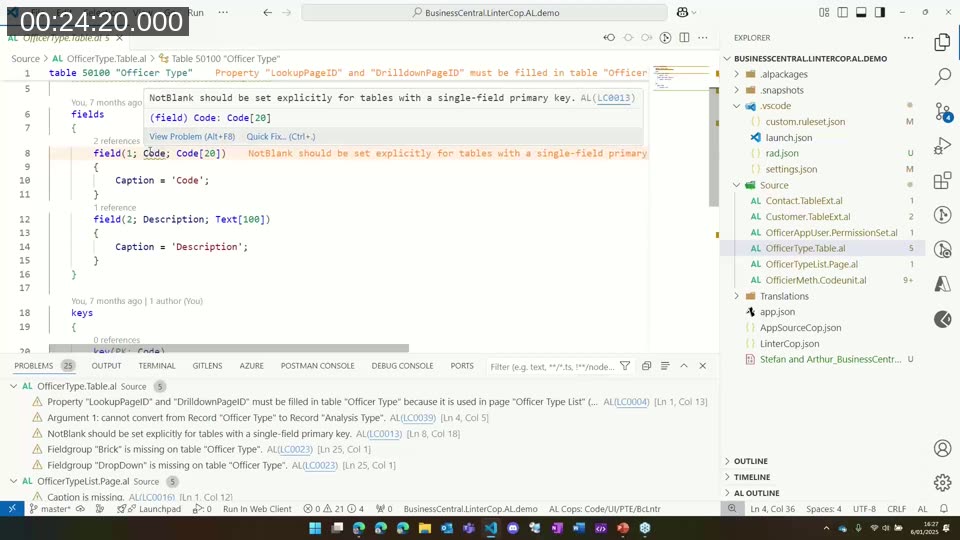Click errors and warnings count in status bar
The width and height of the screenshot is (960, 540).
tap(334, 509)
